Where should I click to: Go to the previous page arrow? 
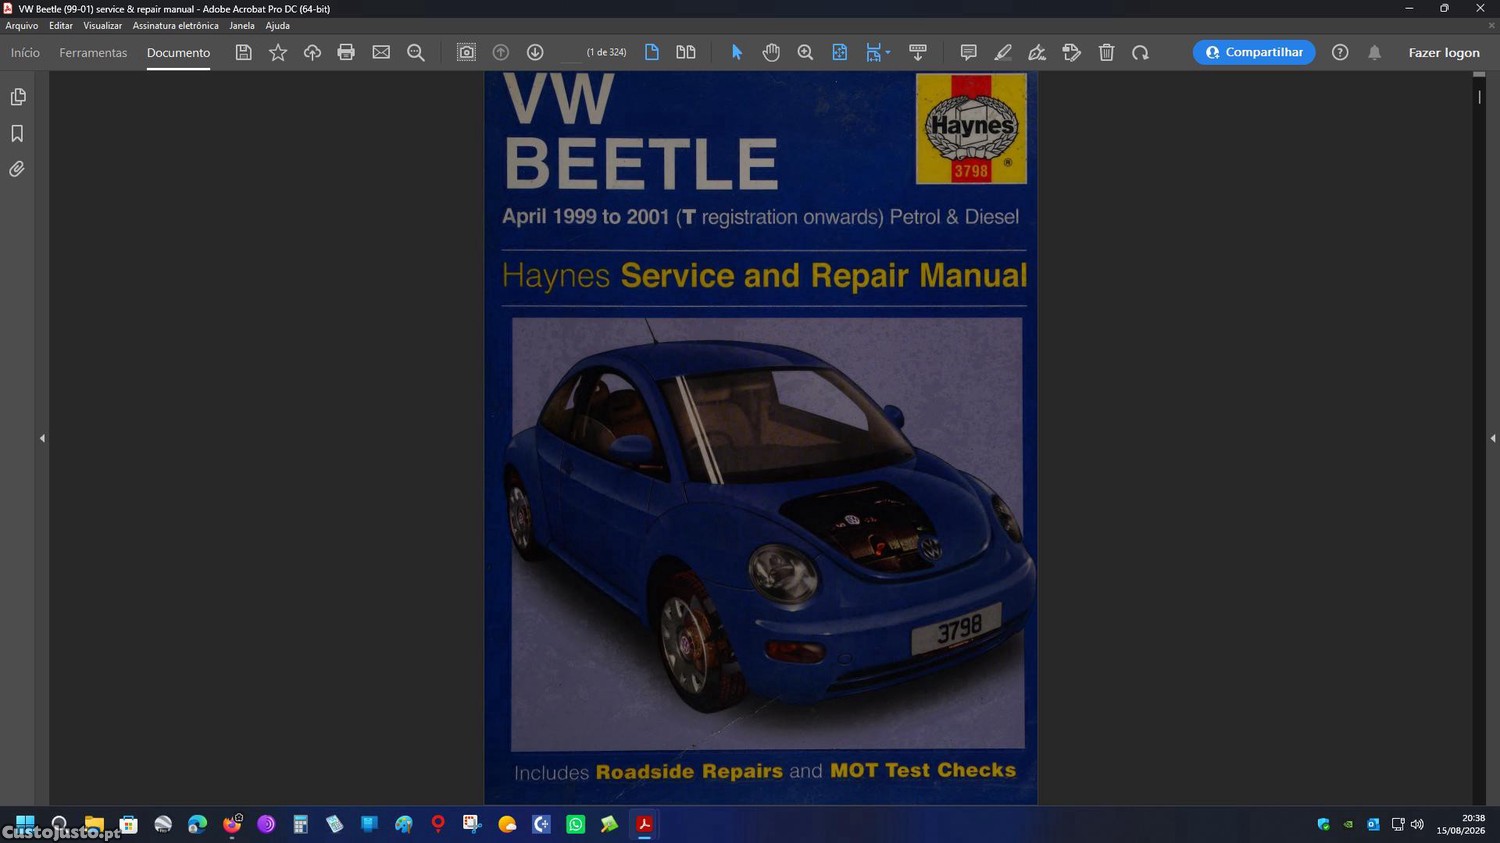501,52
